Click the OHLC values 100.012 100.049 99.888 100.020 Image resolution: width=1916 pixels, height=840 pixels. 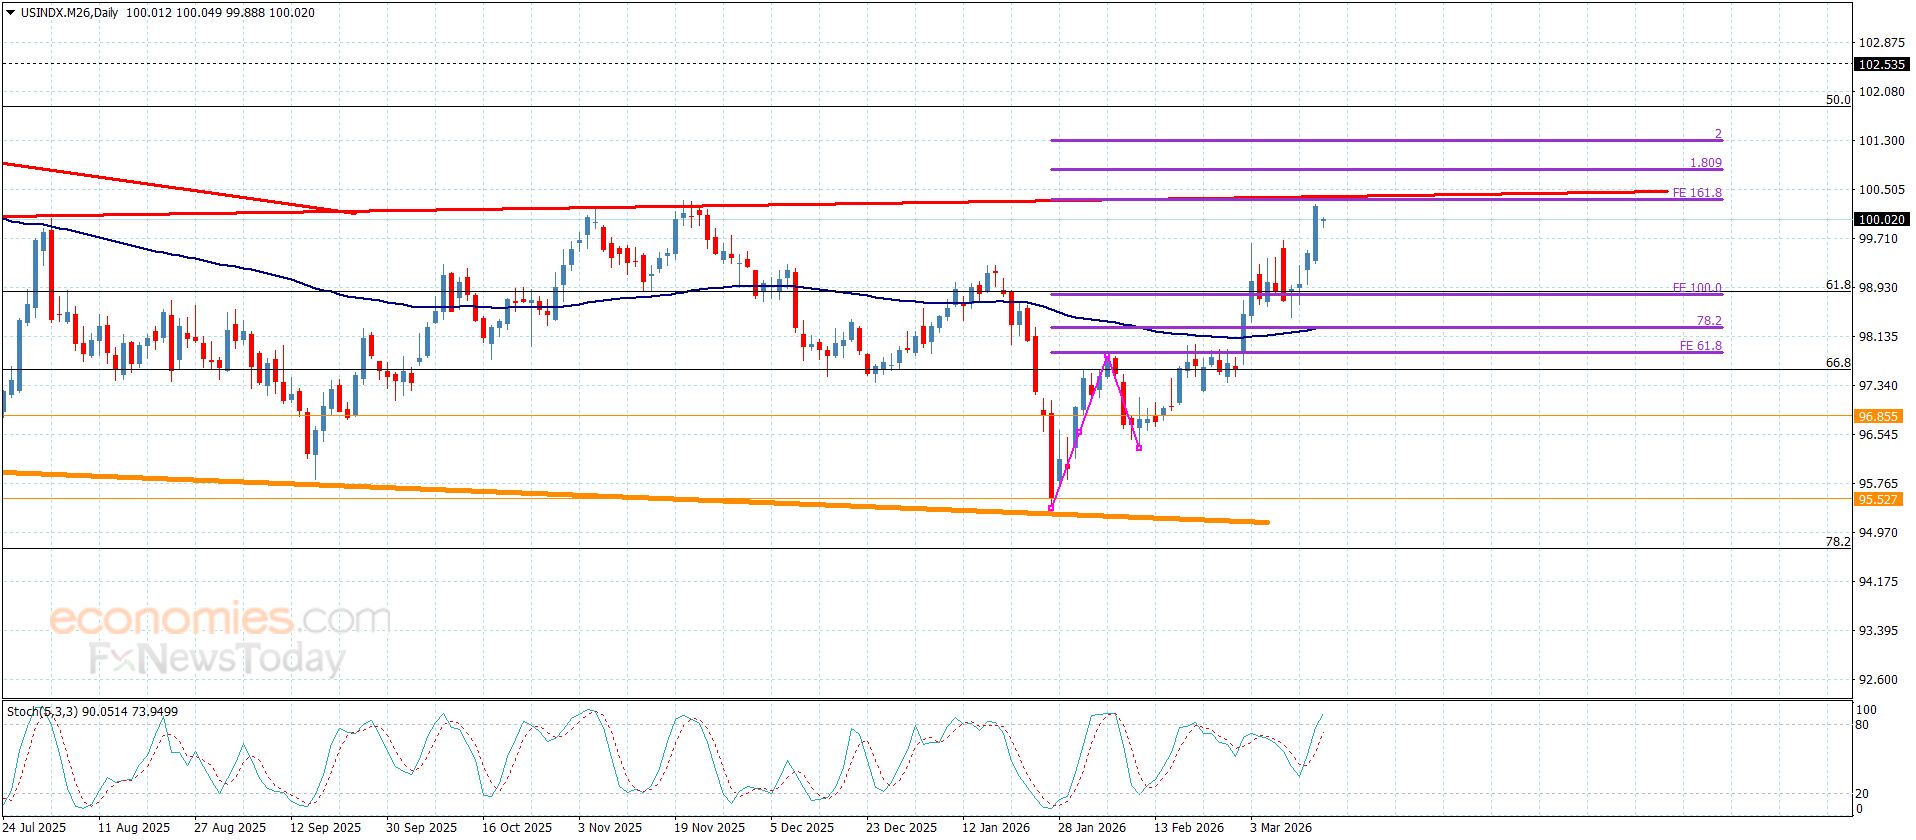[220, 13]
